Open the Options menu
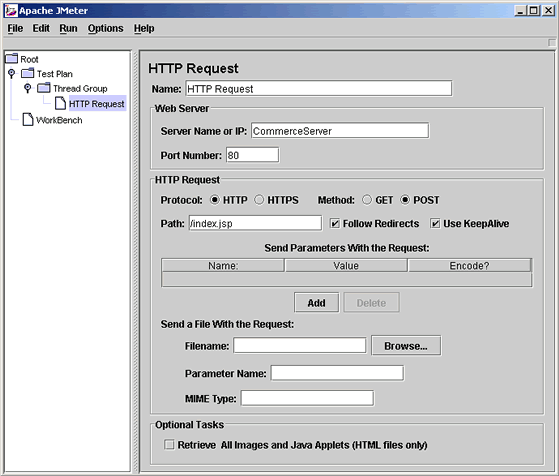Screen dimensions: 559x476 pyautogui.click(x=106, y=29)
